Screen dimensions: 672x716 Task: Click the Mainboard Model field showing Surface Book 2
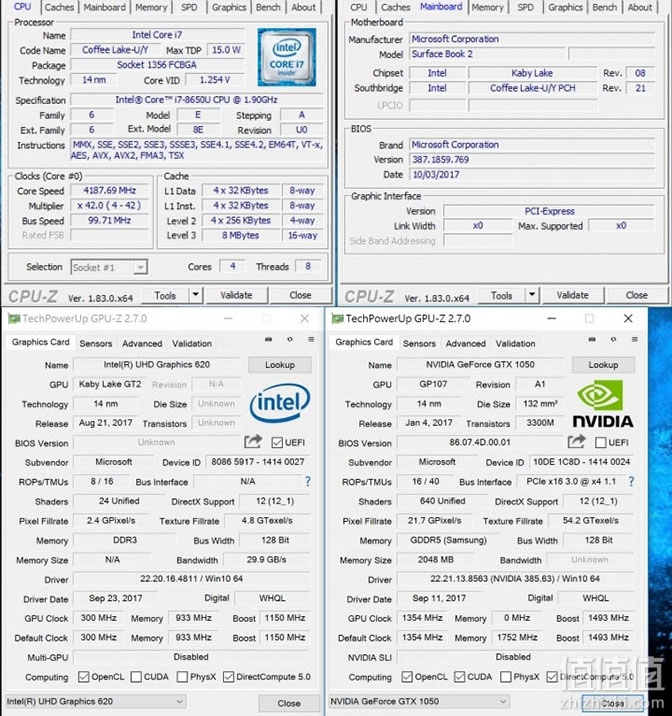point(488,54)
